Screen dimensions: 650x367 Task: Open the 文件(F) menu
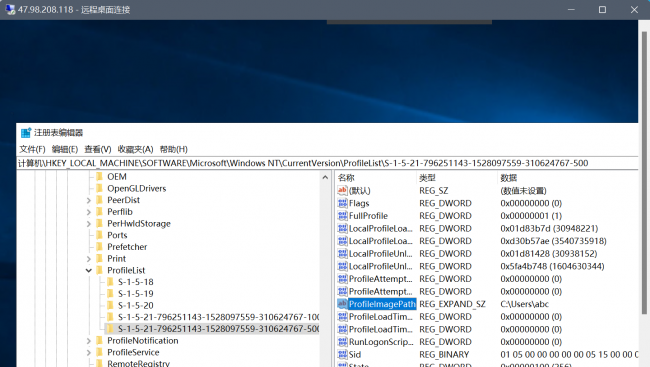pyautogui.click(x=32, y=149)
